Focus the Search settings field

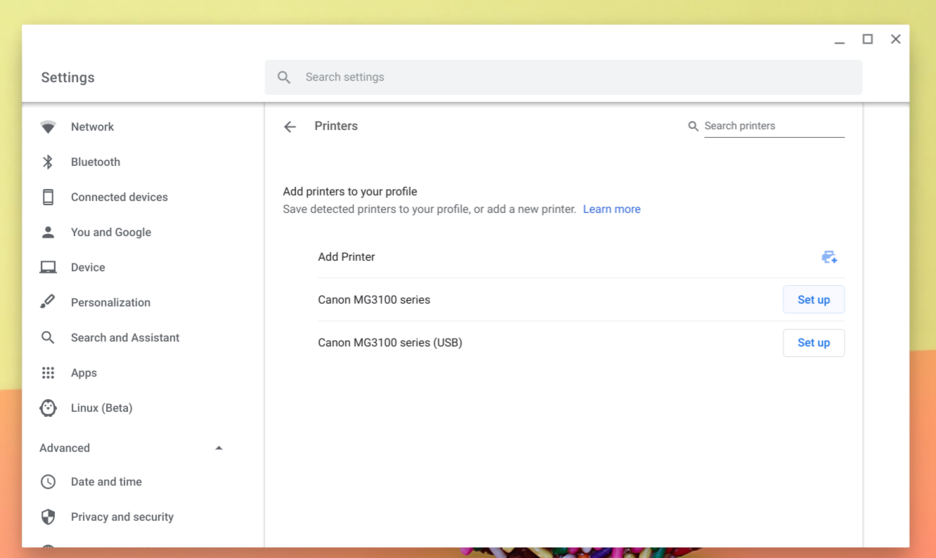(x=563, y=77)
